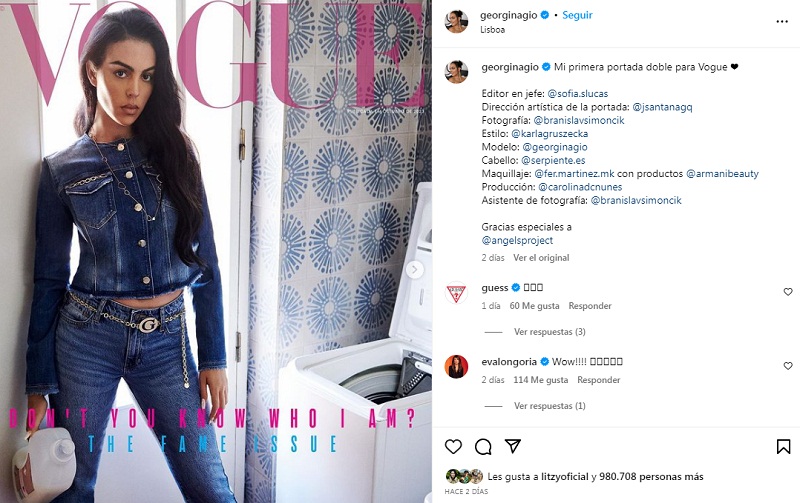Open comments with the speech bubble icon
This screenshot has width=800, height=503.
[483, 447]
